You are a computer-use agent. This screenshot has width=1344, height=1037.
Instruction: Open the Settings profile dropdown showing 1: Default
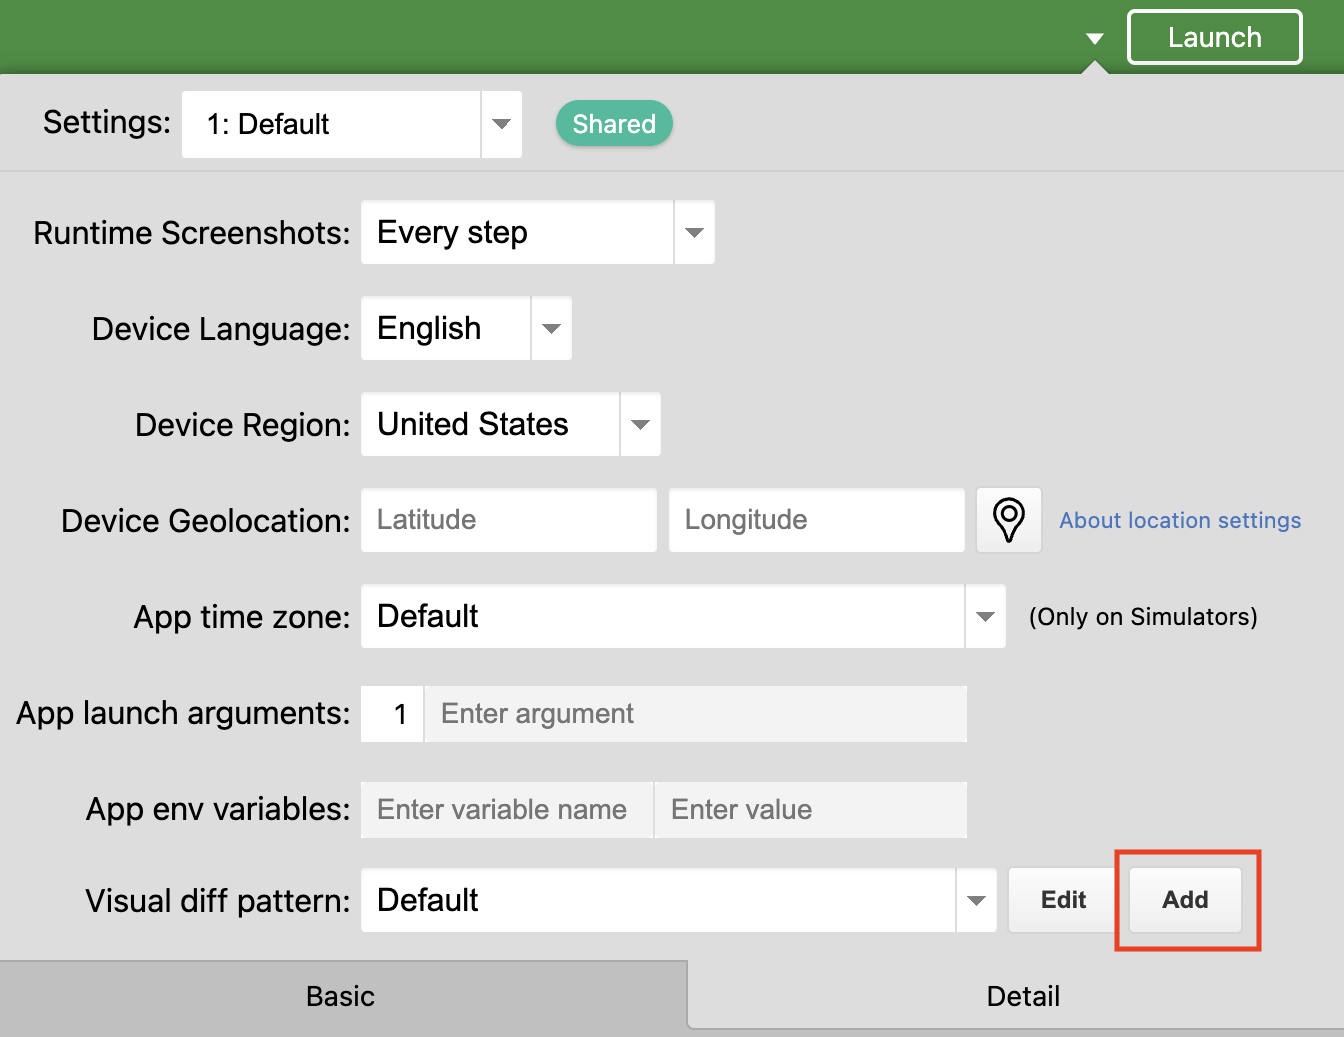(501, 124)
